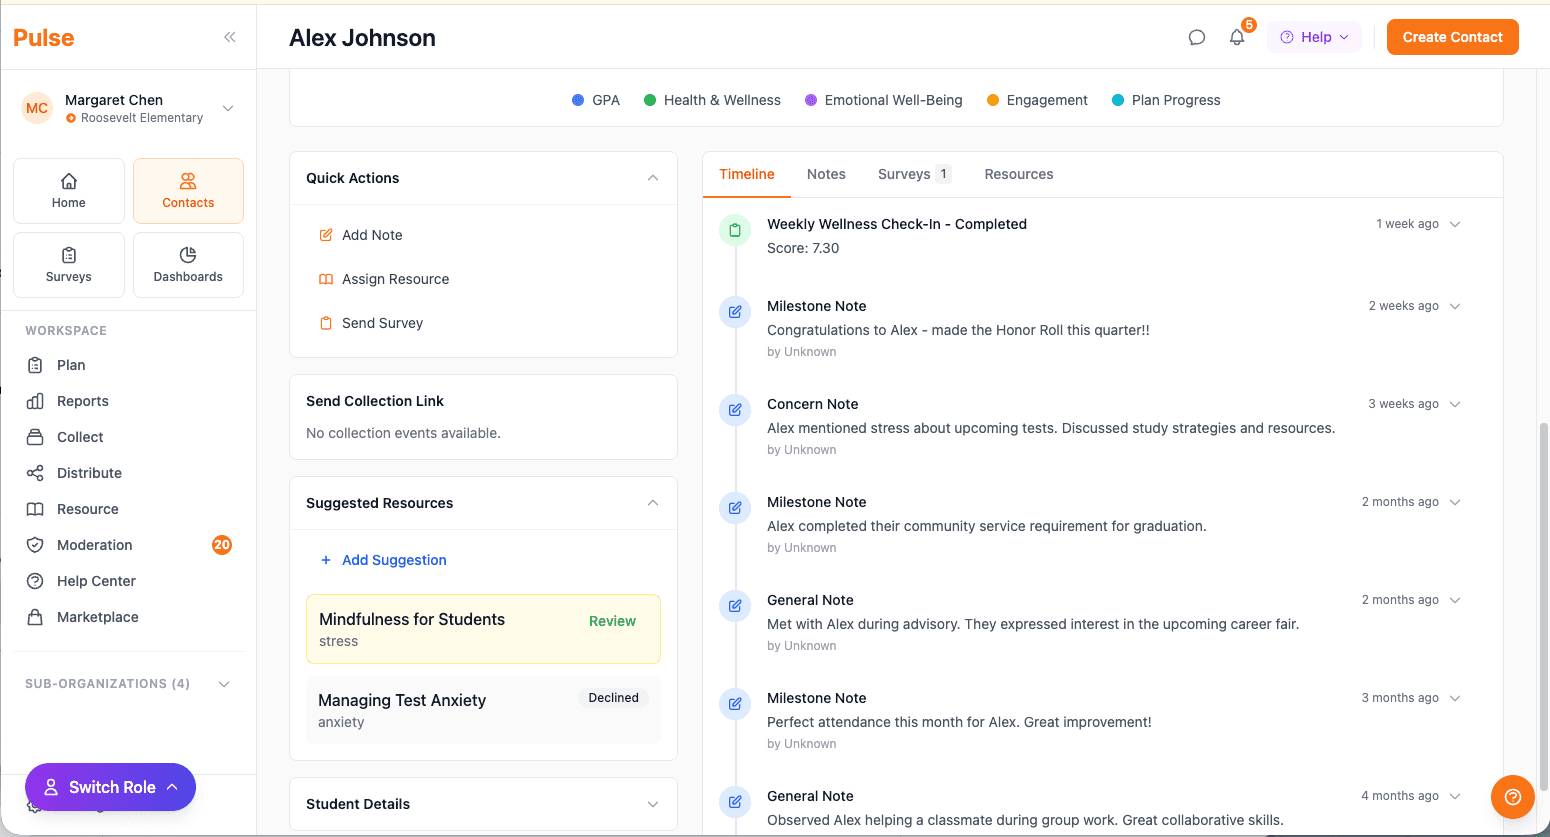Open Moderation from the workspace menu

coord(94,545)
